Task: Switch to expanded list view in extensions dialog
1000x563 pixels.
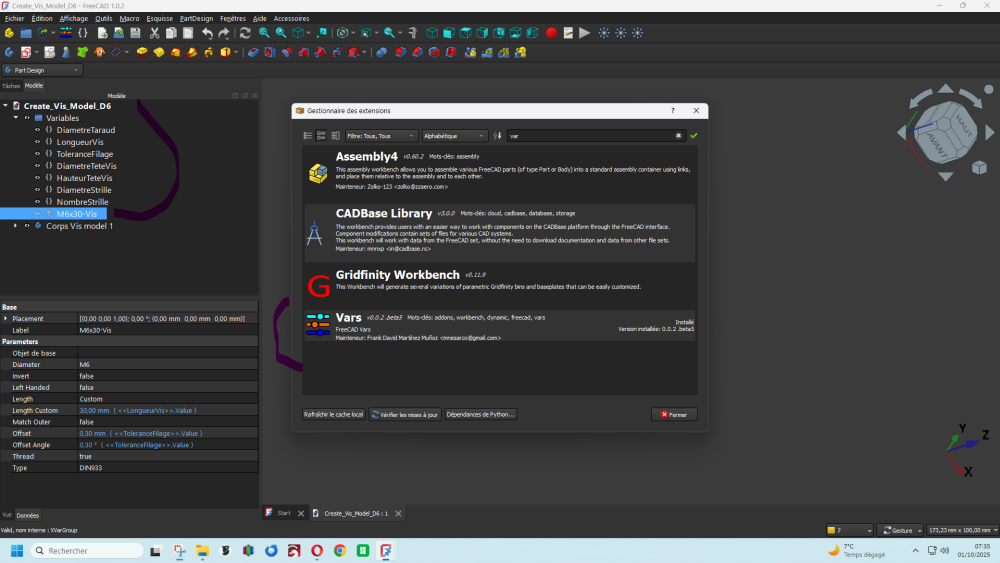Action: (321, 136)
